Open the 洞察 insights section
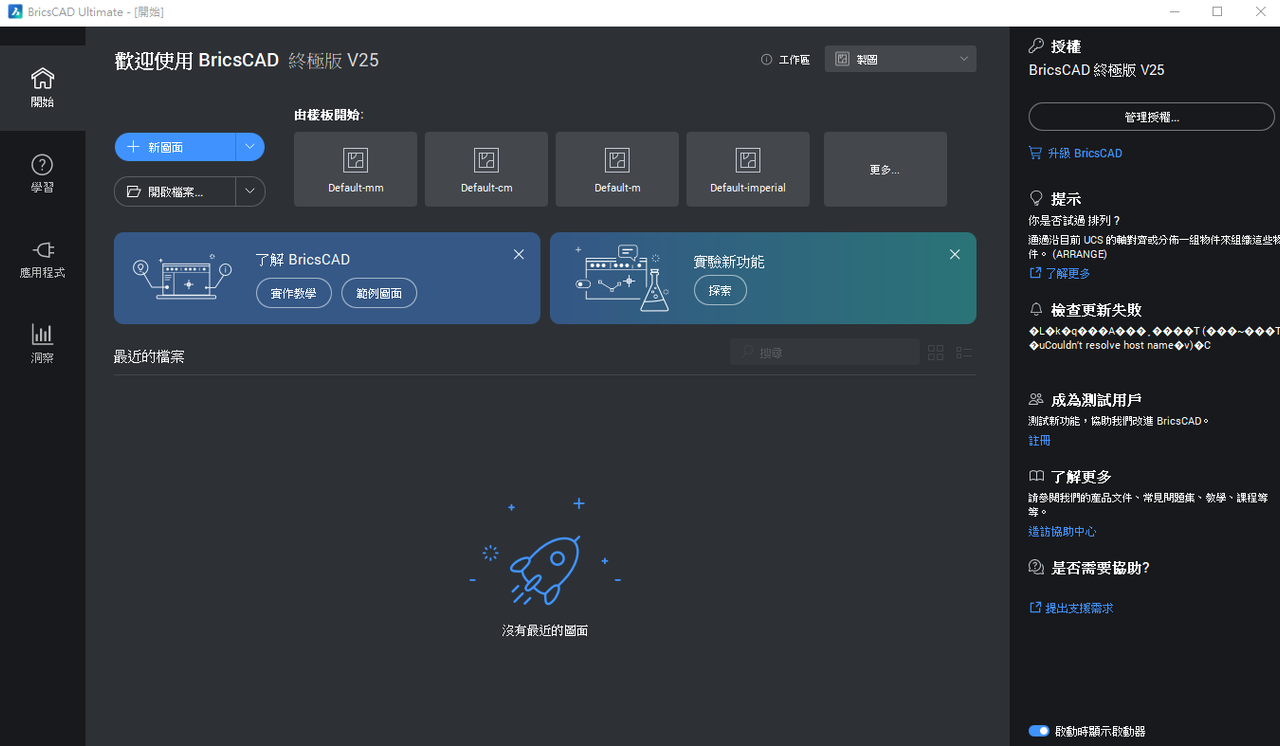The width and height of the screenshot is (1280, 746). (x=42, y=344)
